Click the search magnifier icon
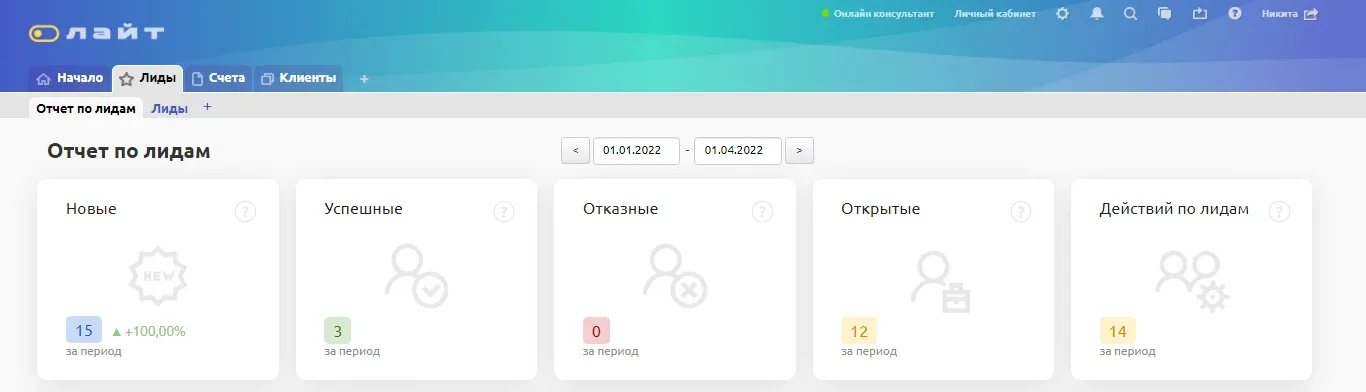Image resolution: width=1366 pixels, height=392 pixels. pyautogui.click(x=1130, y=14)
